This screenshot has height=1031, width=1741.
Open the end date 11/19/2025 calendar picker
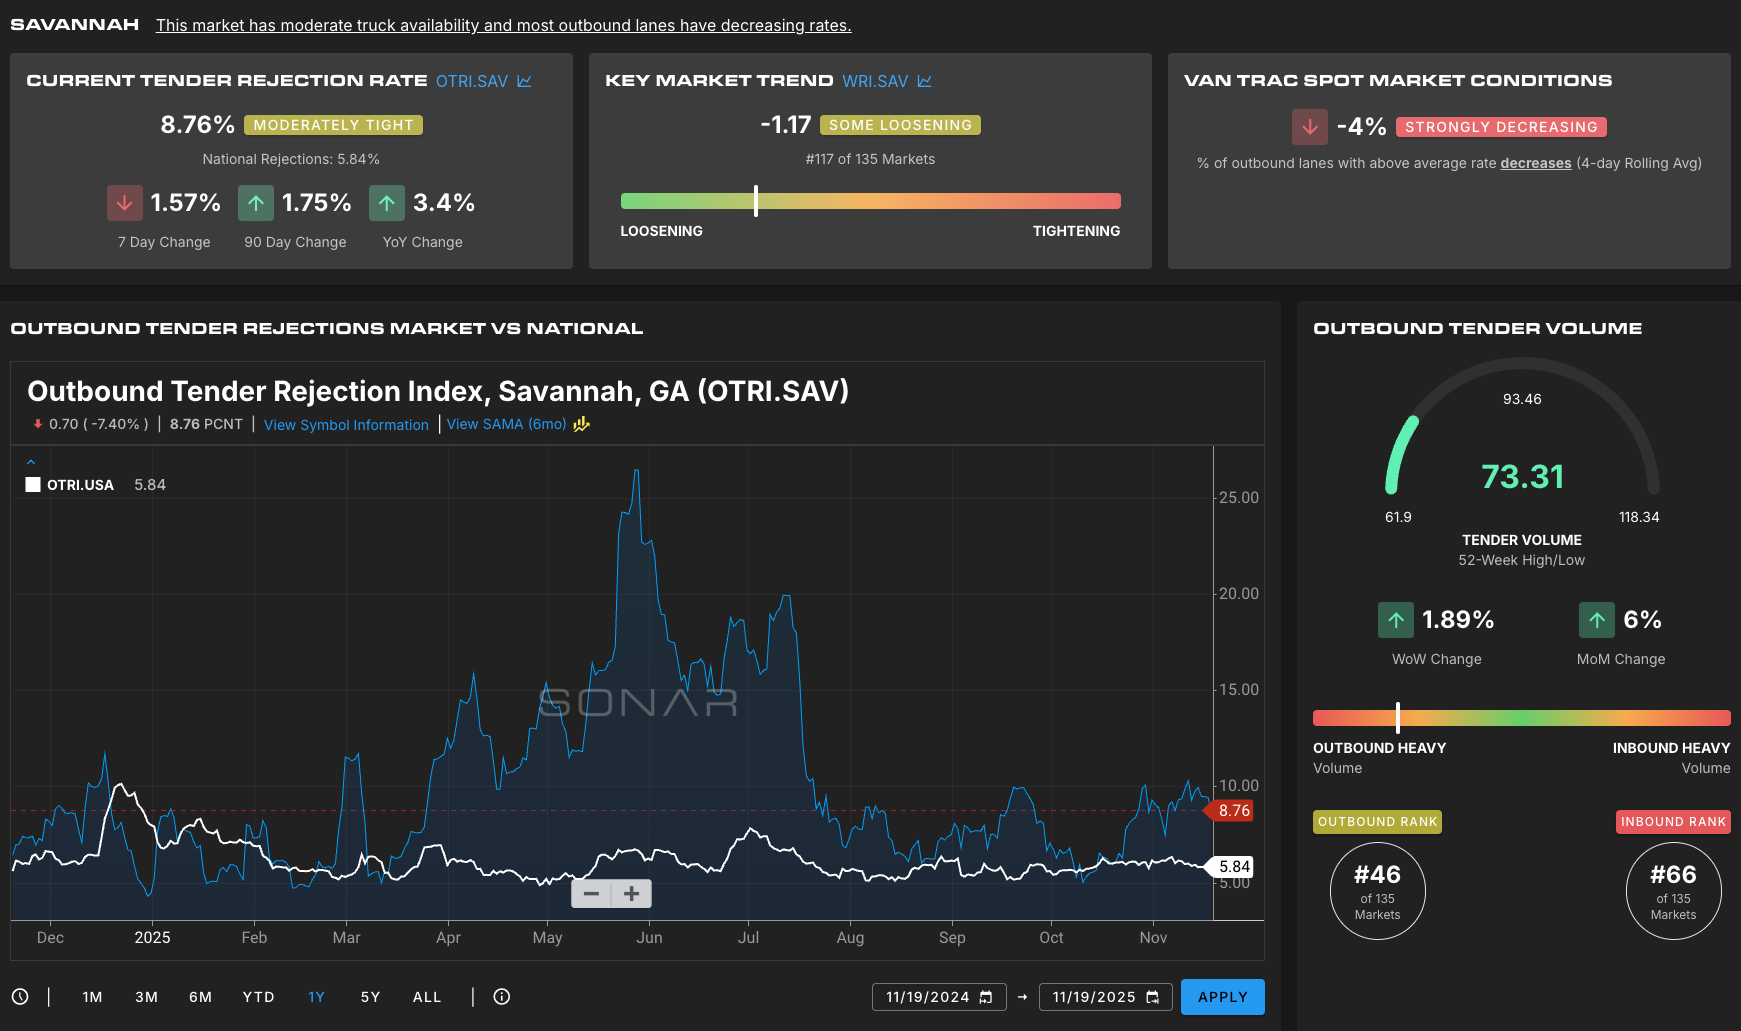1152,997
